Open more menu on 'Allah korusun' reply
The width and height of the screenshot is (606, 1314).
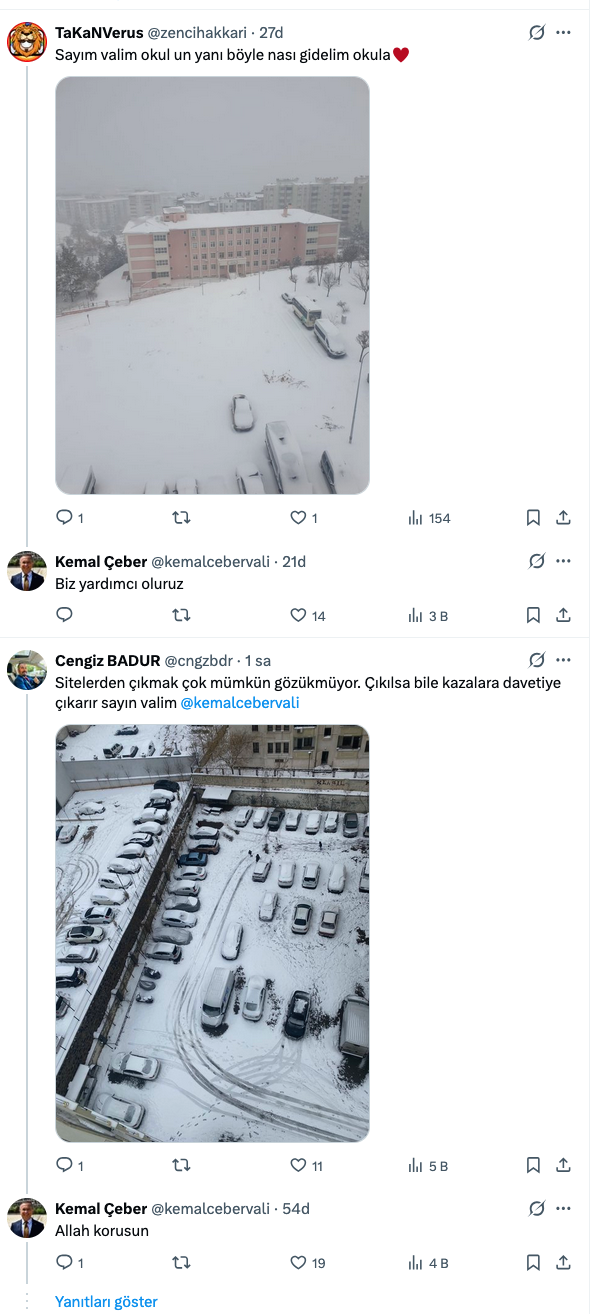point(563,1209)
